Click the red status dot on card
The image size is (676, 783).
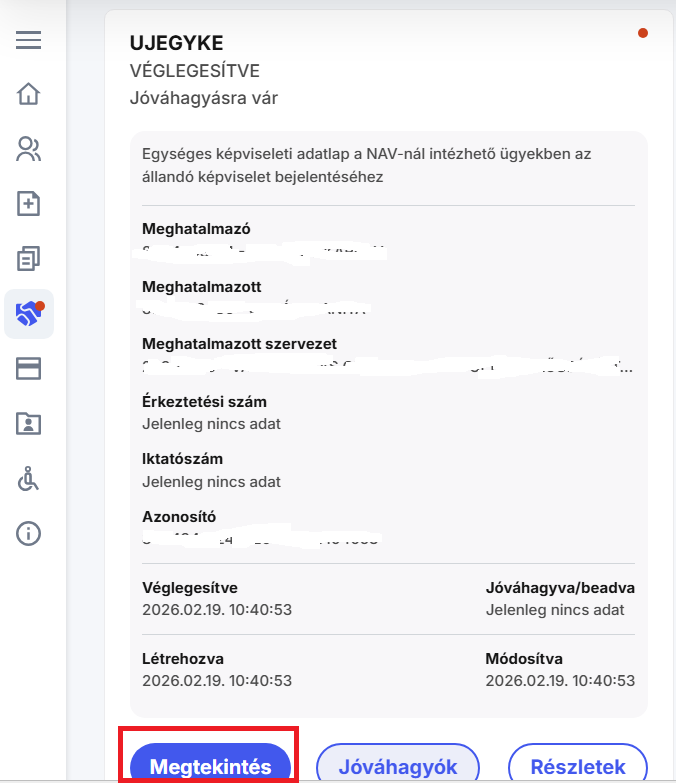(x=642, y=33)
